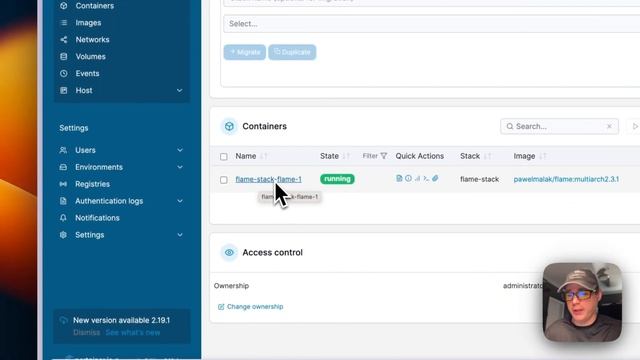Expand the Users sidebar chevron
This screenshot has width=640, height=360.
pyautogui.click(x=180, y=150)
